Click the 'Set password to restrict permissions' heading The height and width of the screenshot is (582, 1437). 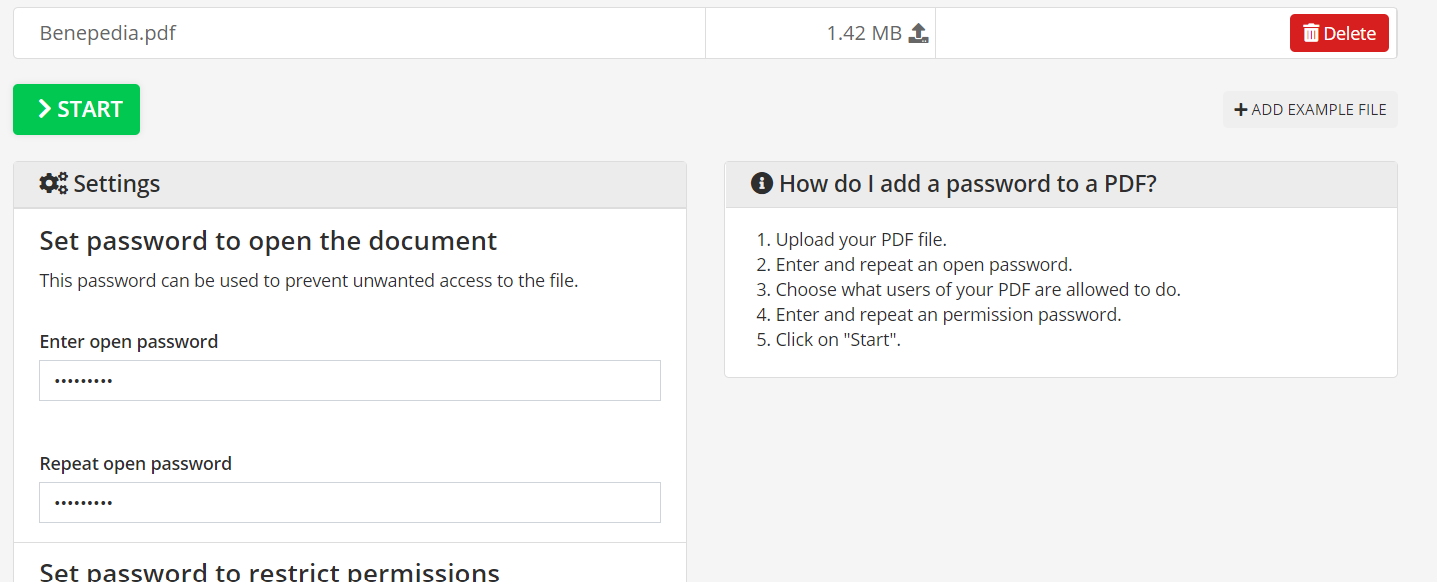coord(269,572)
